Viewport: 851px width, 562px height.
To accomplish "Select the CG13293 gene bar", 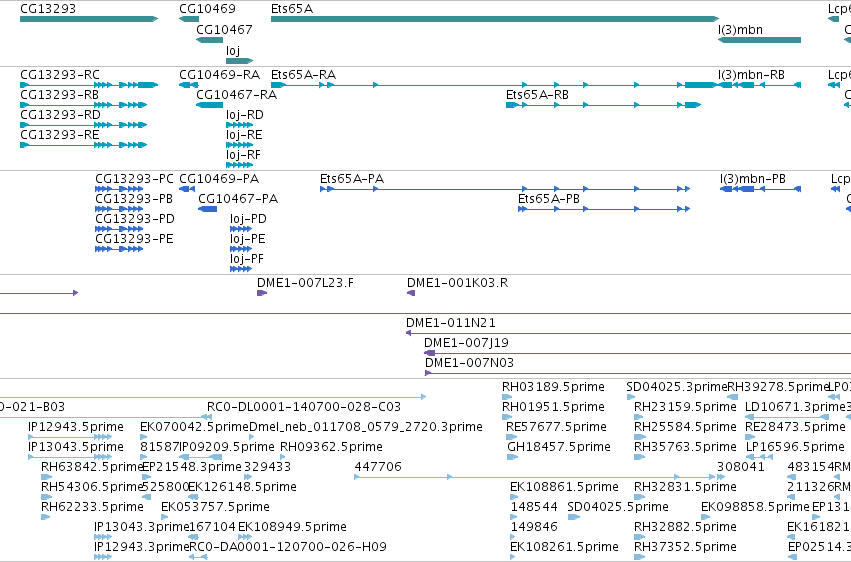I will click(x=88, y=19).
